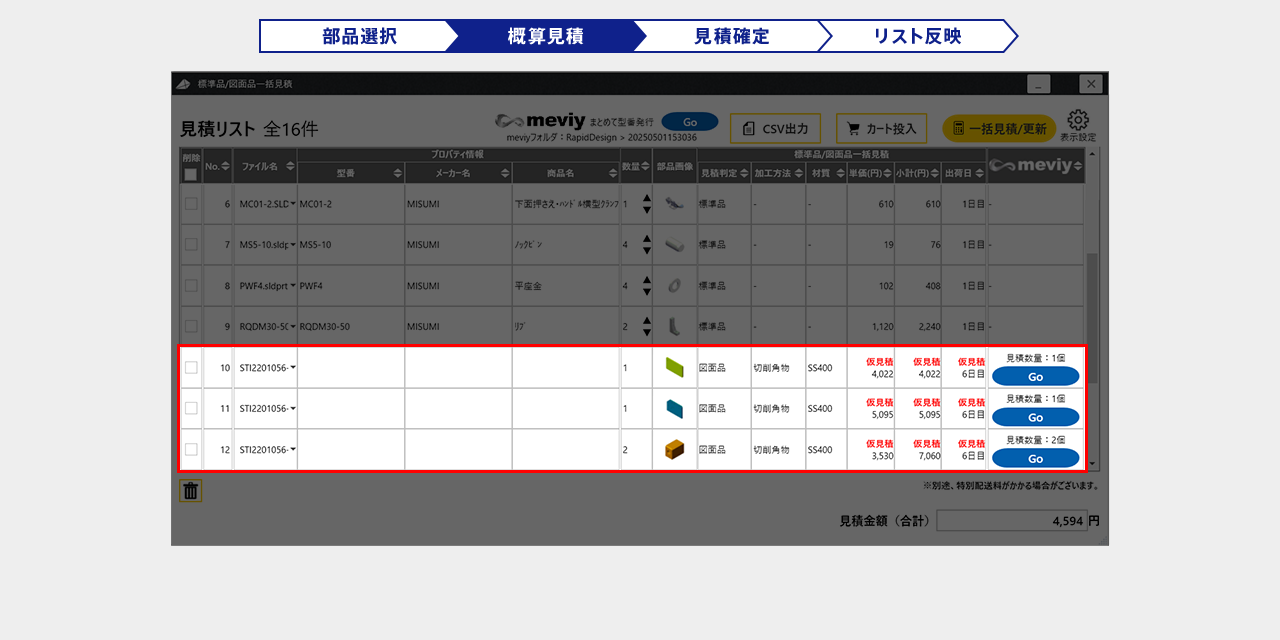The image size is (1280, 640).
Task: Open the MC01-2 file name dropdown
Action: 293,204
